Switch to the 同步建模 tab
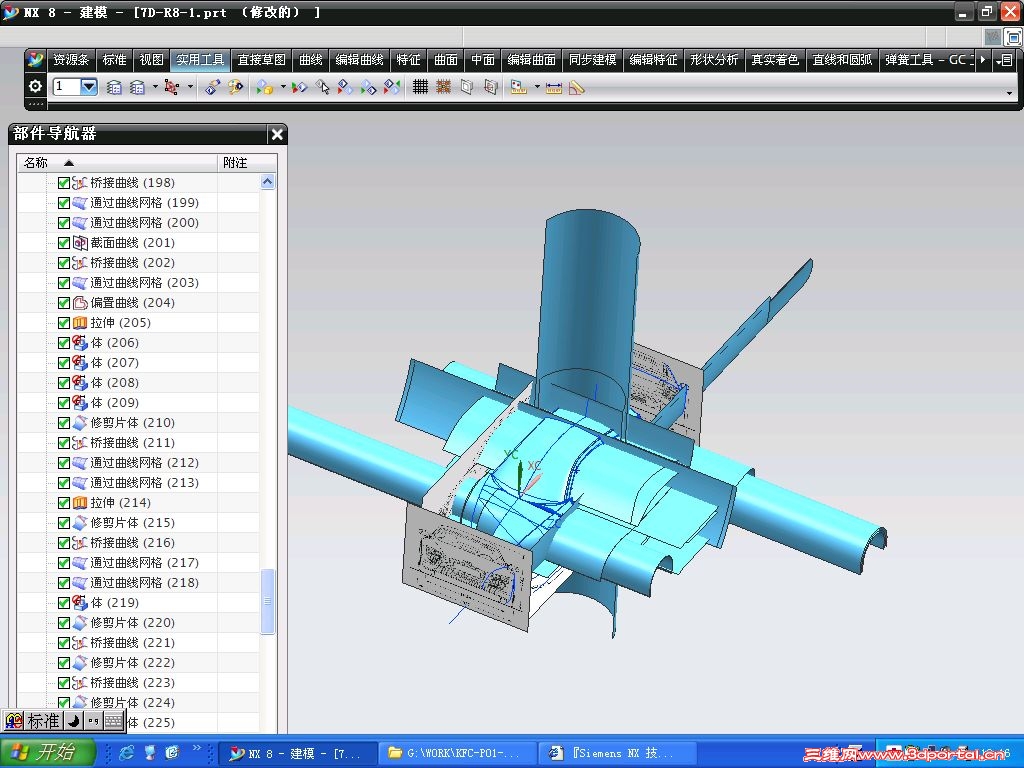 coord(592,60)
